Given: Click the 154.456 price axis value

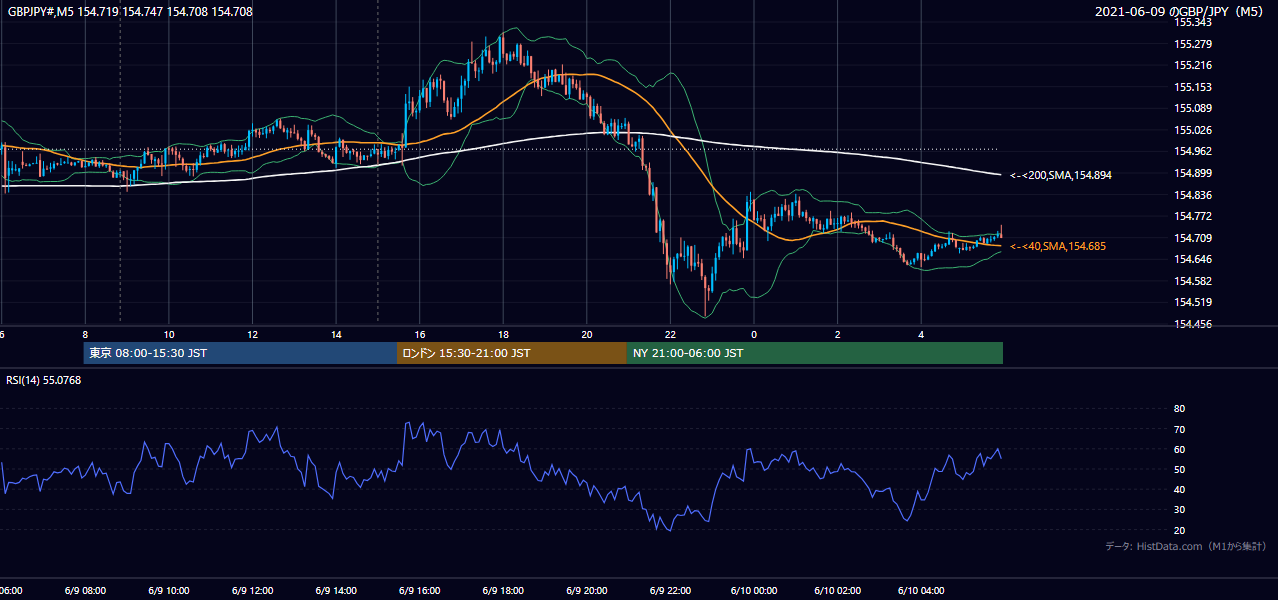Looking at the screenshot, I should click(1193, 324).
